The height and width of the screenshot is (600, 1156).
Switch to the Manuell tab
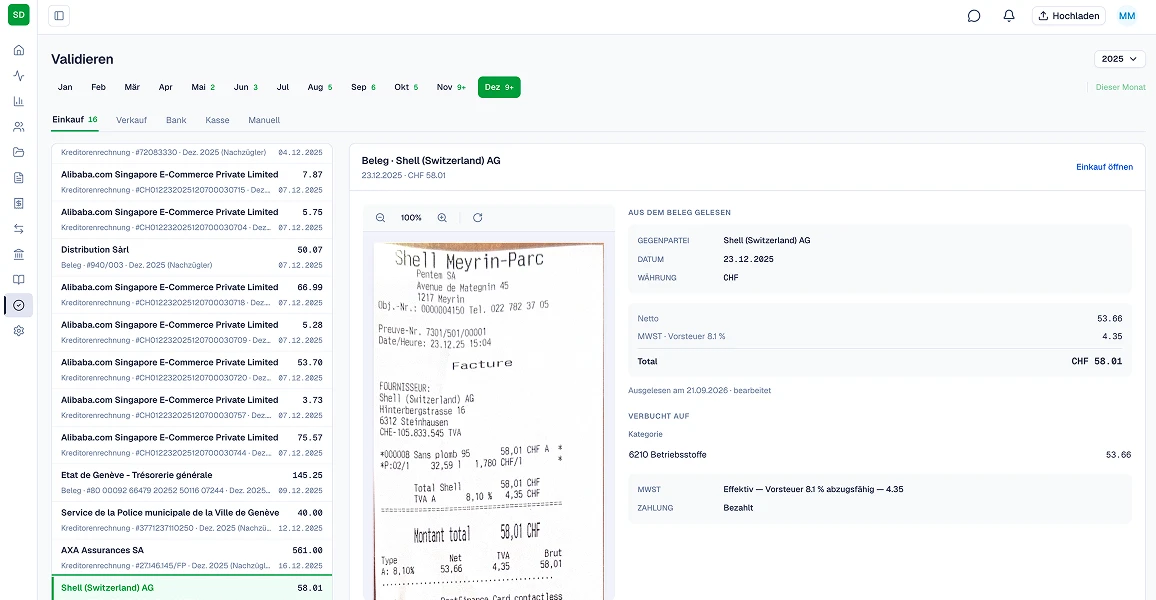[x=264, y=119]
